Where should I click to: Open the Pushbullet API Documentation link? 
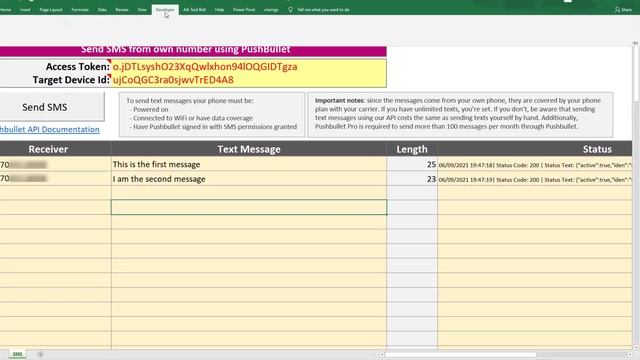[49, 129]
